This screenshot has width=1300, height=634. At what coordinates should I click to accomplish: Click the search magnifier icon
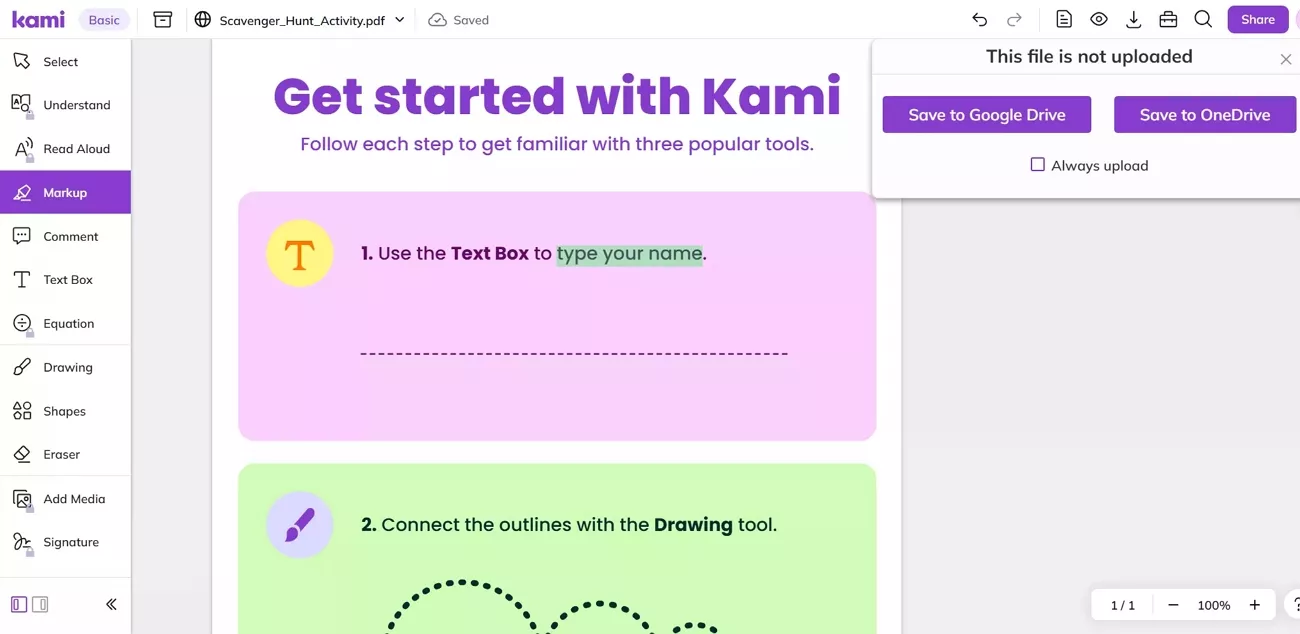tap(1203, 20)
